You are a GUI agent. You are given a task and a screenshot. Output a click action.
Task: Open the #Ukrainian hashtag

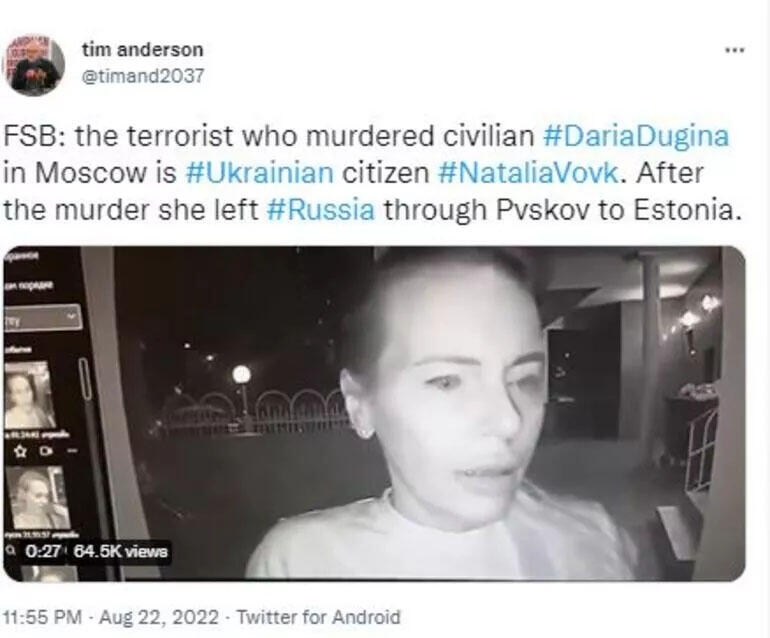pos(259,173)
